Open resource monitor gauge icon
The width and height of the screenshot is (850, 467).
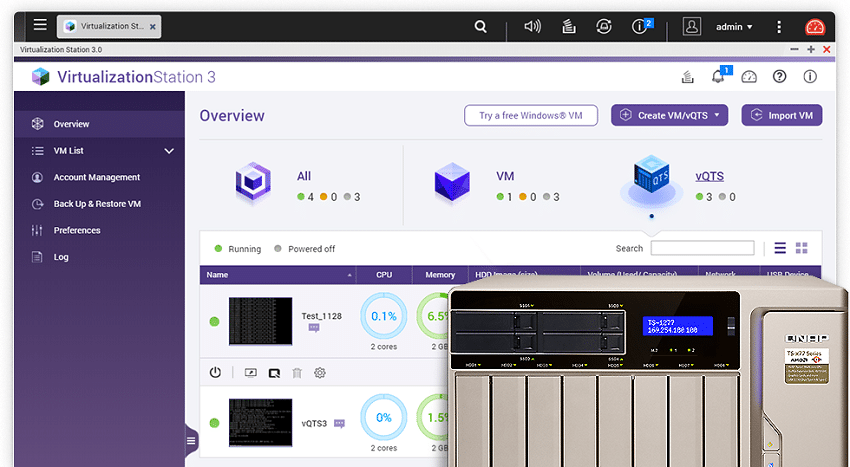[749, 77]
